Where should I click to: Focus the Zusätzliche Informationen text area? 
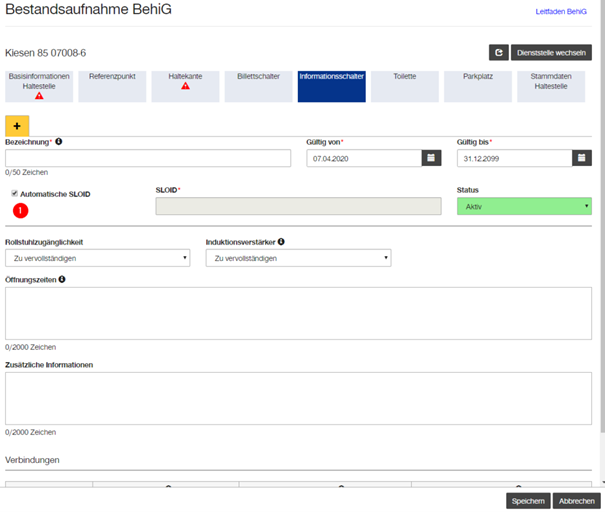tap(298, 399)
